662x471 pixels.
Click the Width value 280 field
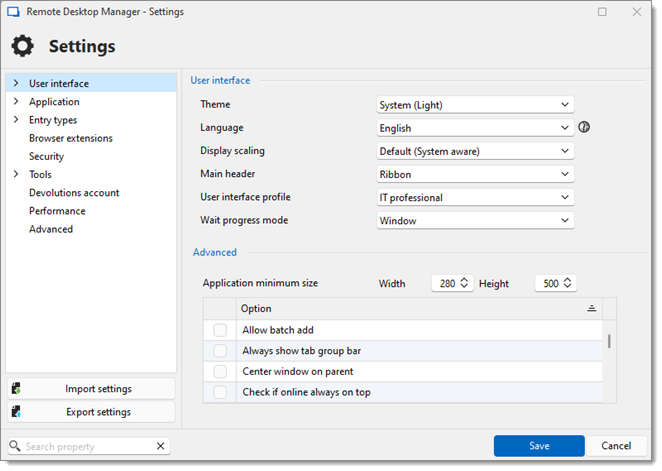click(447, 283)
